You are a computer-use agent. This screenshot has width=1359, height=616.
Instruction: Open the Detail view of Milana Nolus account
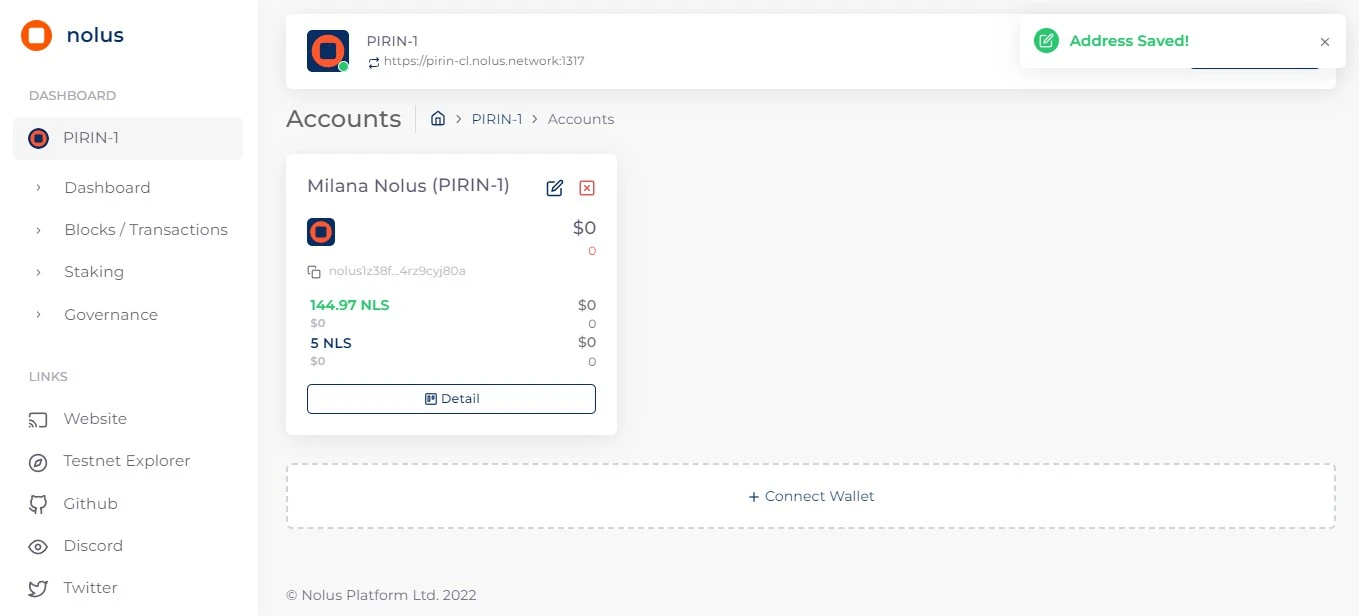coord(451,398)
